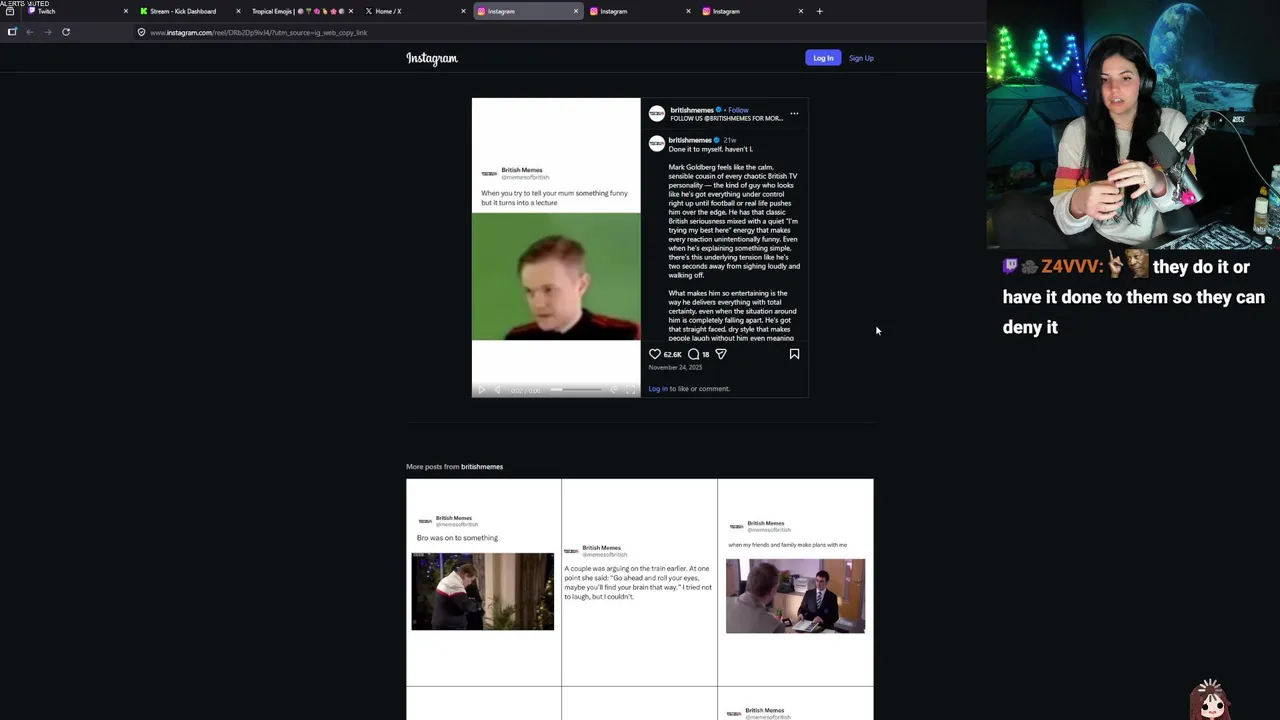Screen dimensions: 1280x720
Task: Play the reel video with the play button
Action: pos(481,390)
